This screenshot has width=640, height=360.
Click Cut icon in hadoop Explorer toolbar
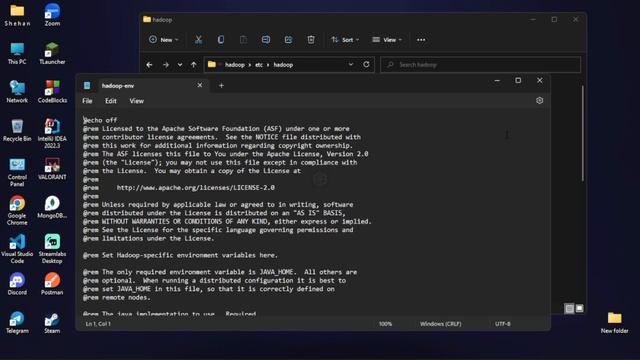(198, 40)
